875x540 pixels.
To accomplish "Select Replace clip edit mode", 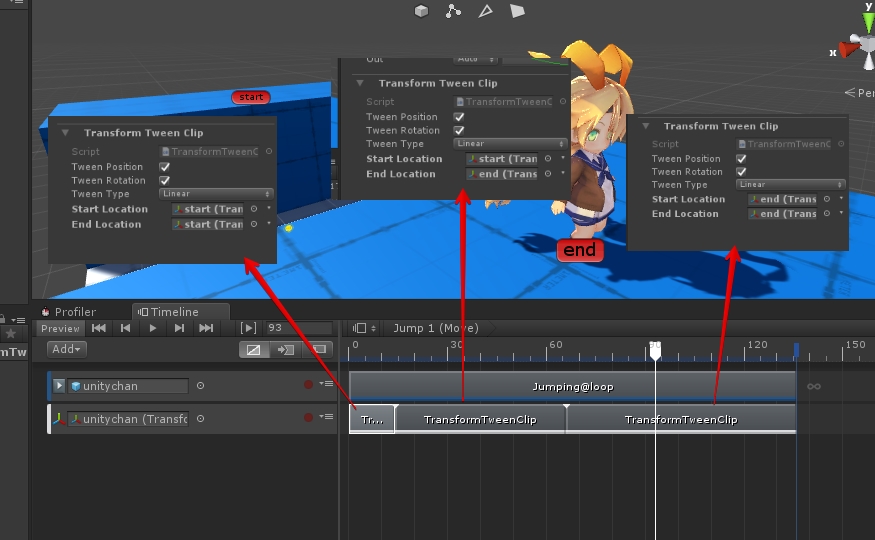I will [318, 350].
